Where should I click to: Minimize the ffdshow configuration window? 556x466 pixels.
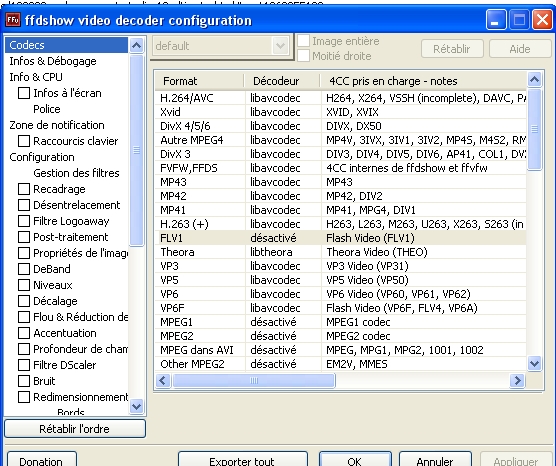(496, 20)
